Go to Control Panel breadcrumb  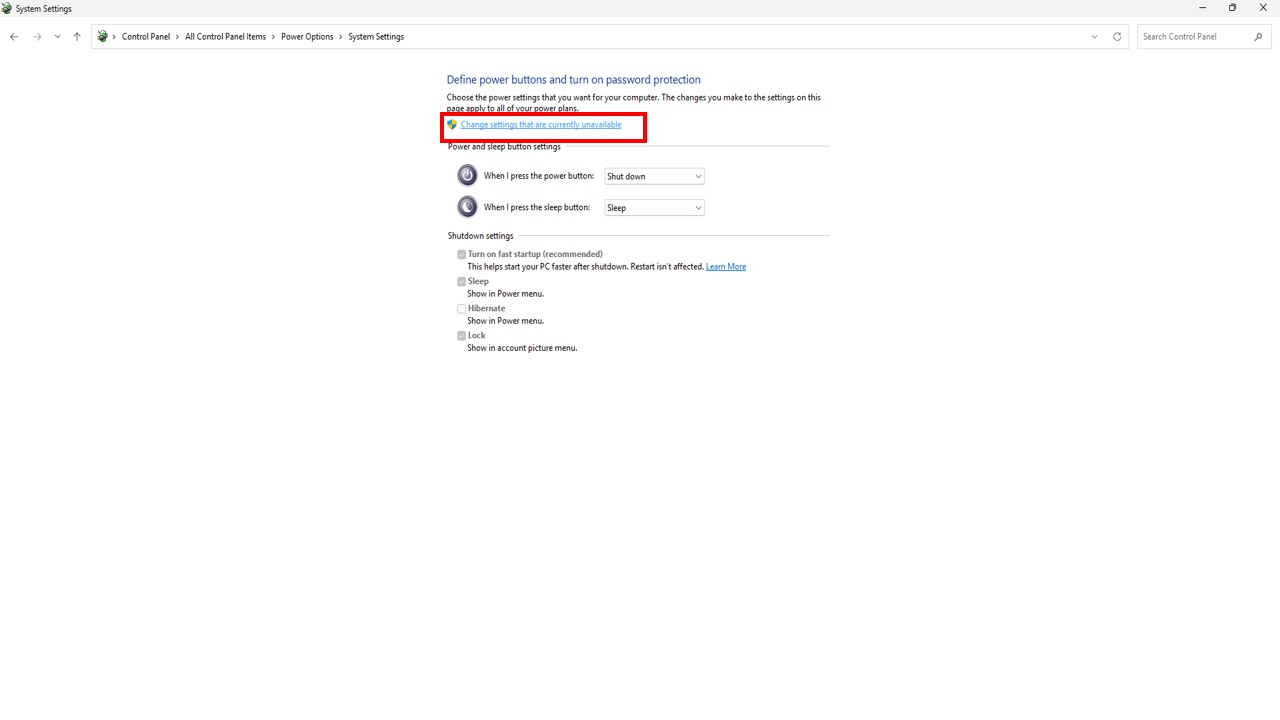click(146, 37)
